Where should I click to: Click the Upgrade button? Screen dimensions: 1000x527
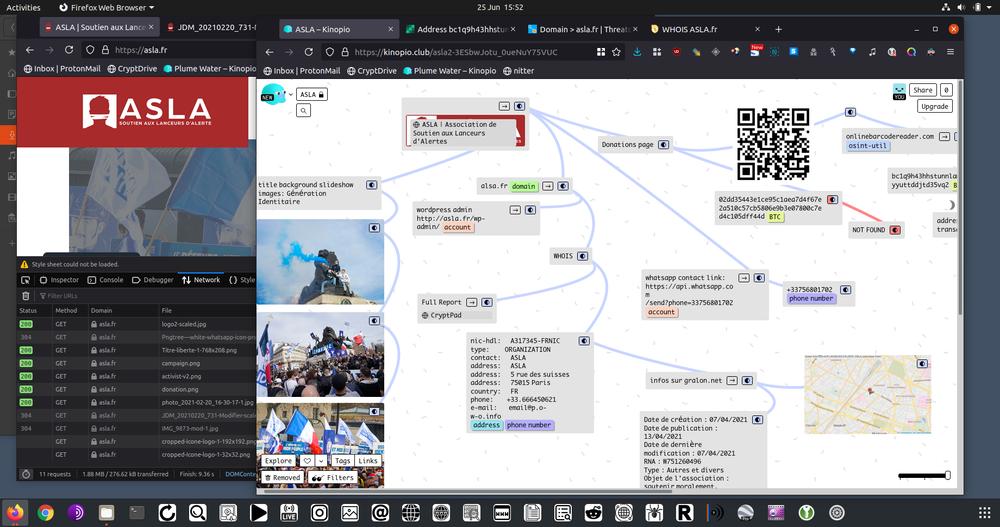tap(934, 106)
